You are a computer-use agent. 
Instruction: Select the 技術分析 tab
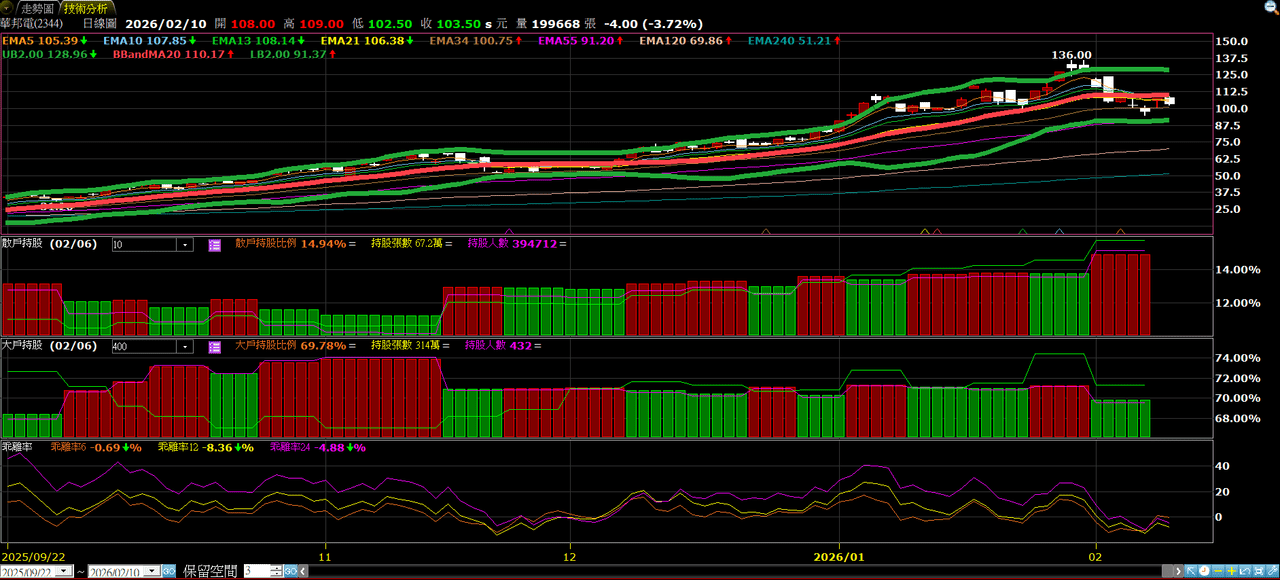[85, 7]
